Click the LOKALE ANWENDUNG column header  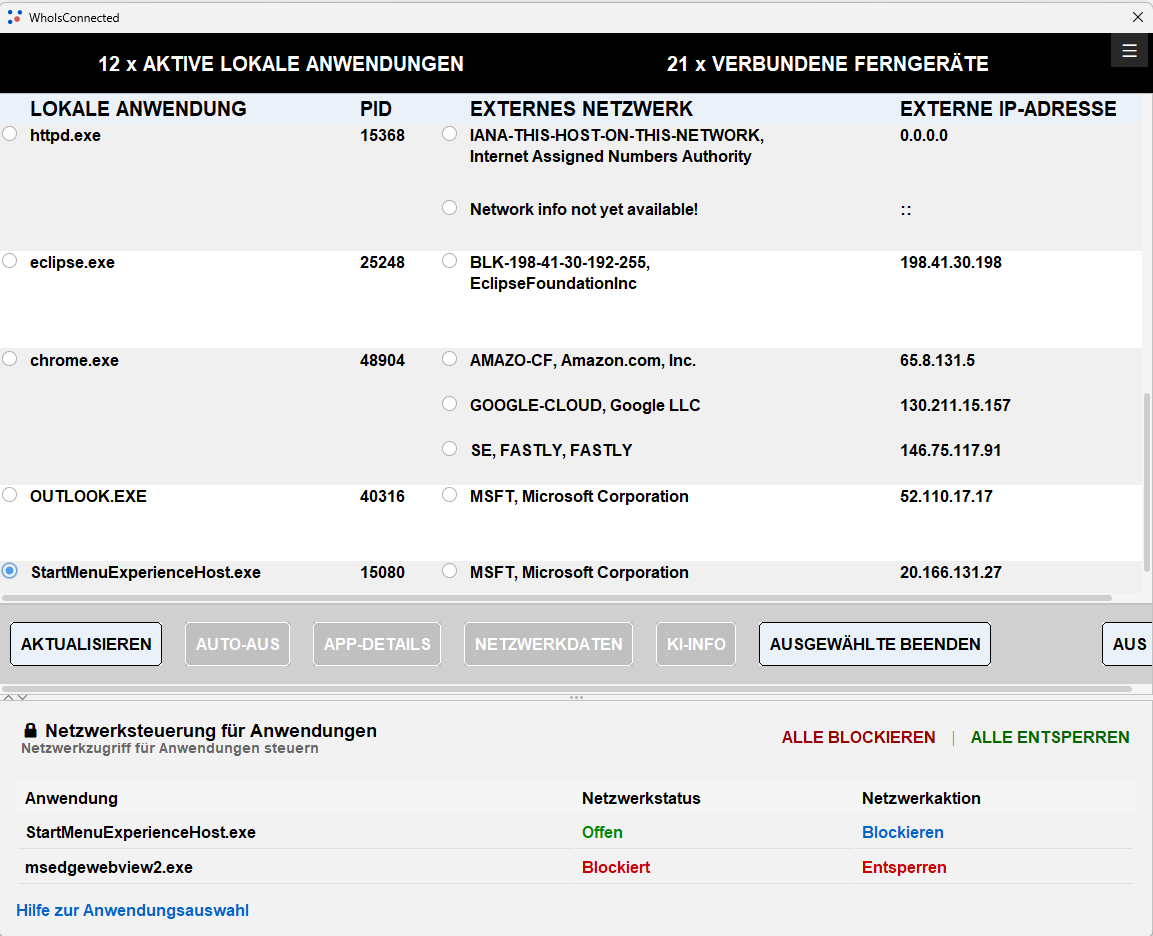pyautogui.click(x=138, y=109)
